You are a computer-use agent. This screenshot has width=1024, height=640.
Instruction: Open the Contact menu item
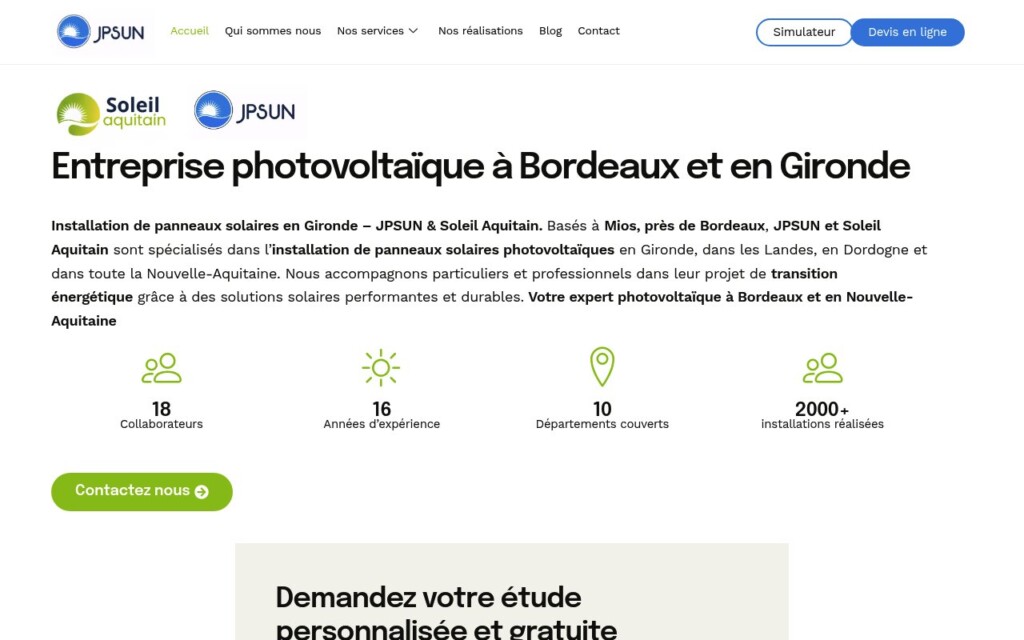599,31
